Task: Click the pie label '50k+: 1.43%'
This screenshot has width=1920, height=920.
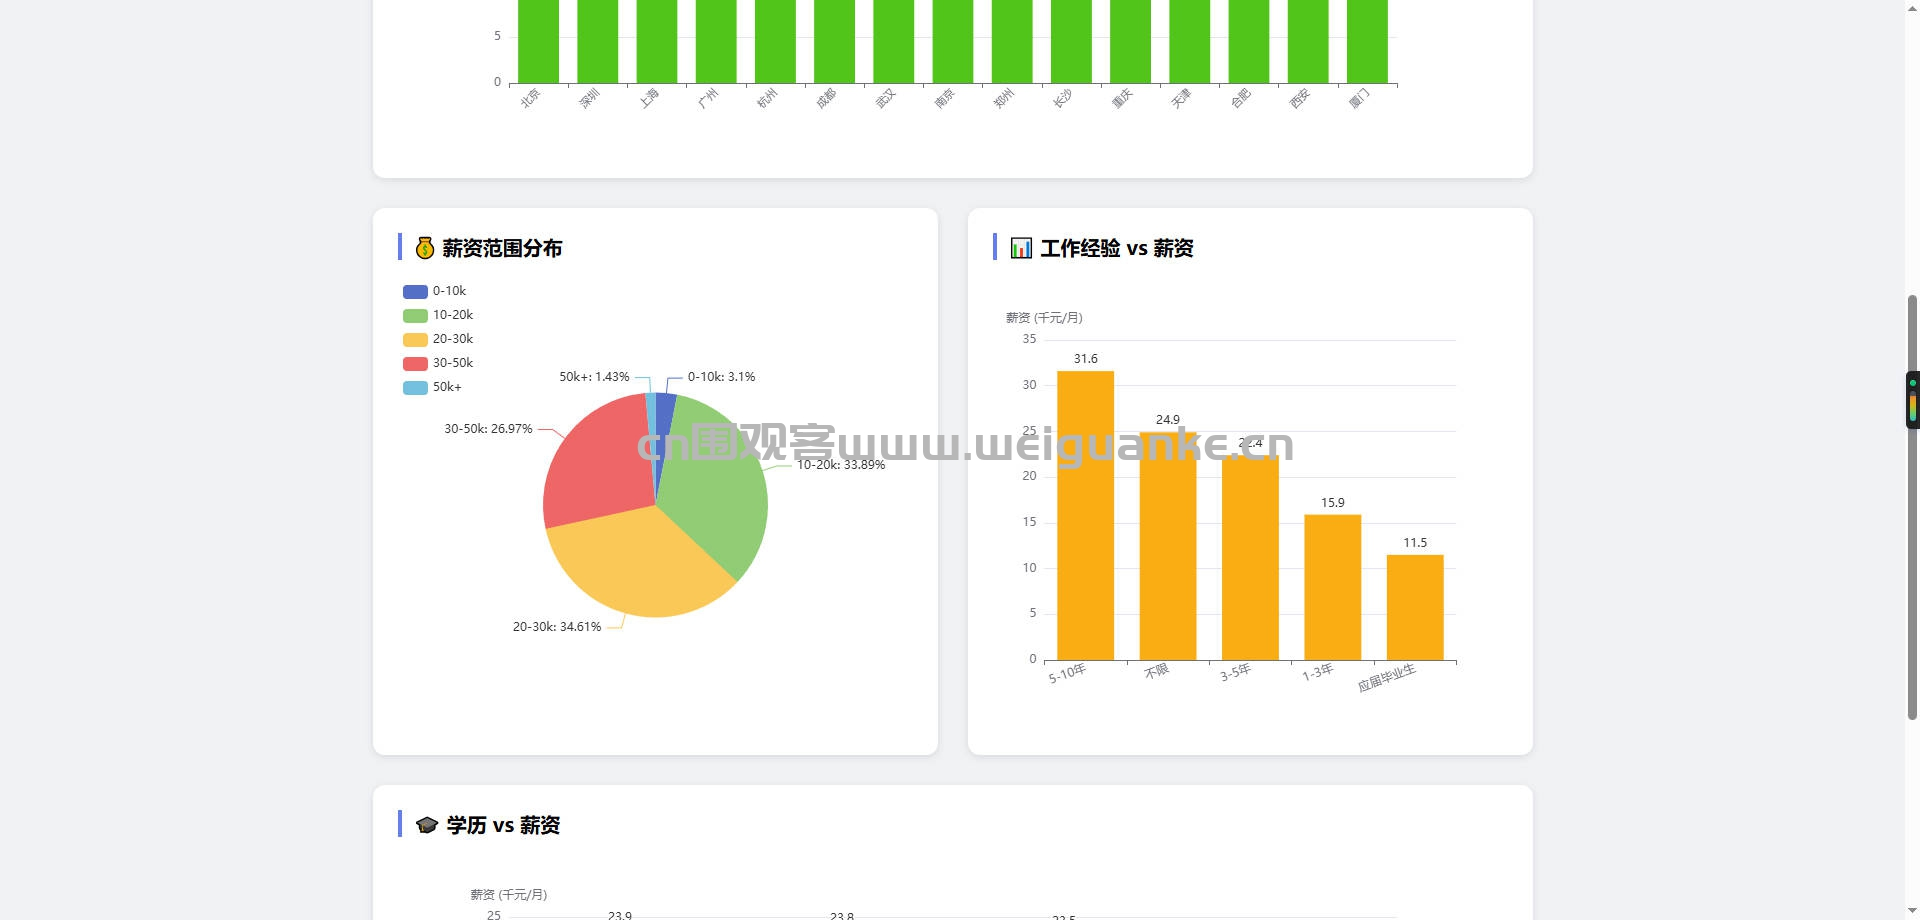Action: click(594, 377)
